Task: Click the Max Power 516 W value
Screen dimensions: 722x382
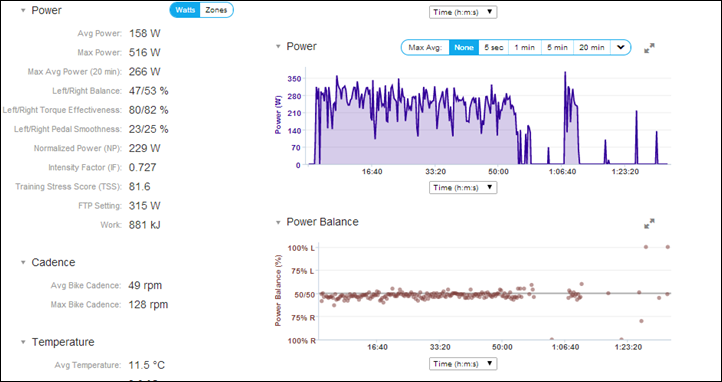Action: pyautogui.click(x=145, y=52)
